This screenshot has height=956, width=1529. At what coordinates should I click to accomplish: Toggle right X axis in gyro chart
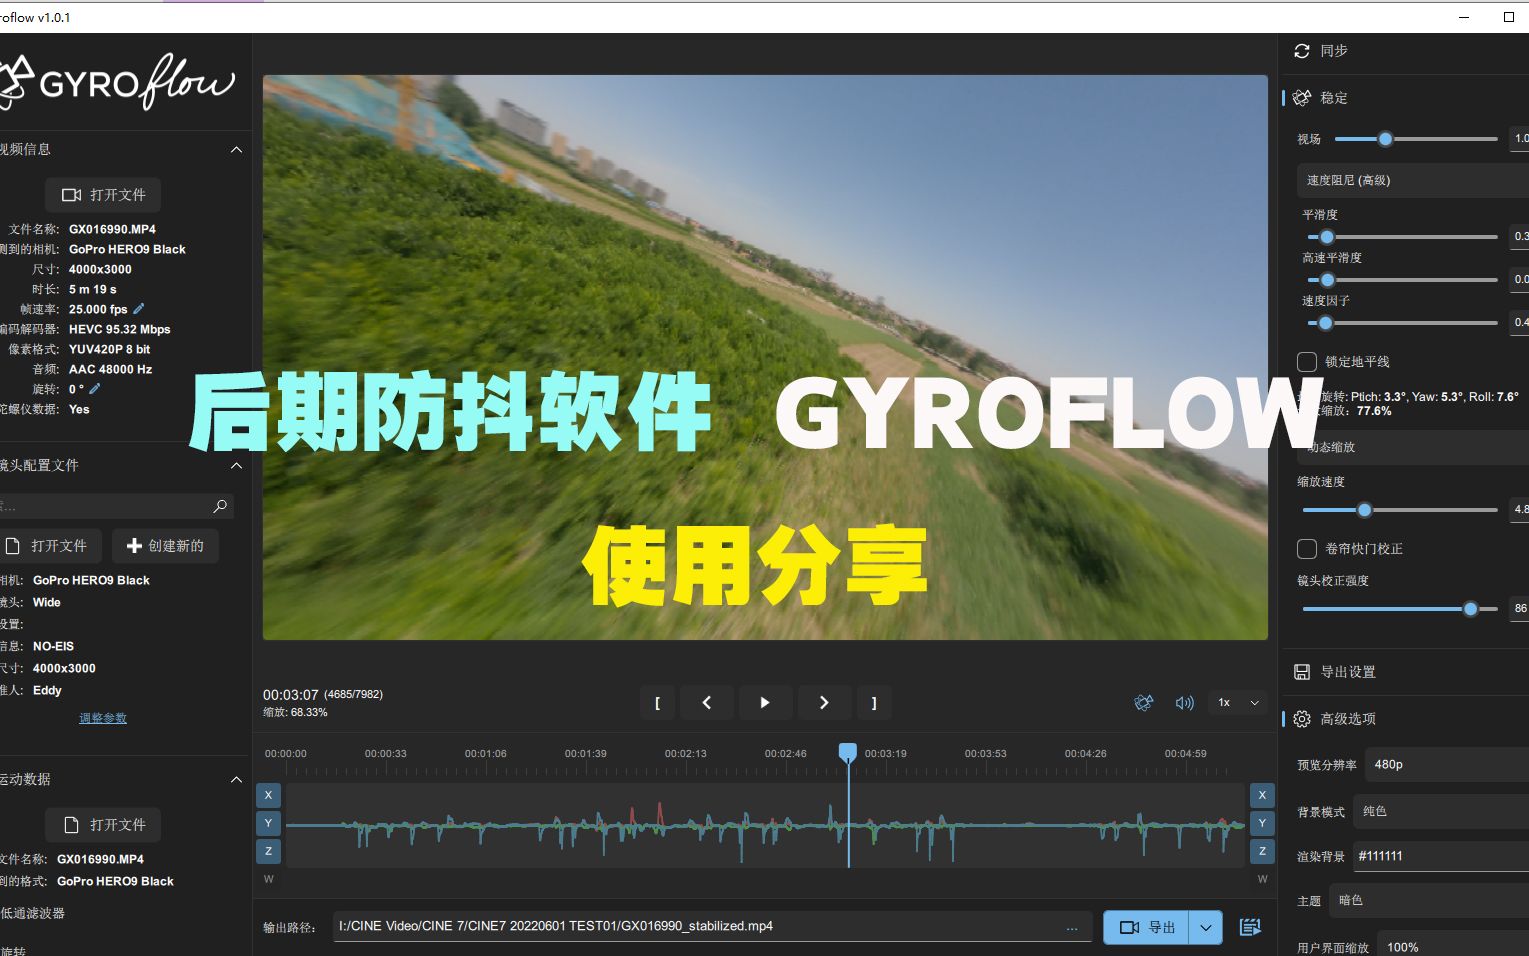coord(1262,795)
